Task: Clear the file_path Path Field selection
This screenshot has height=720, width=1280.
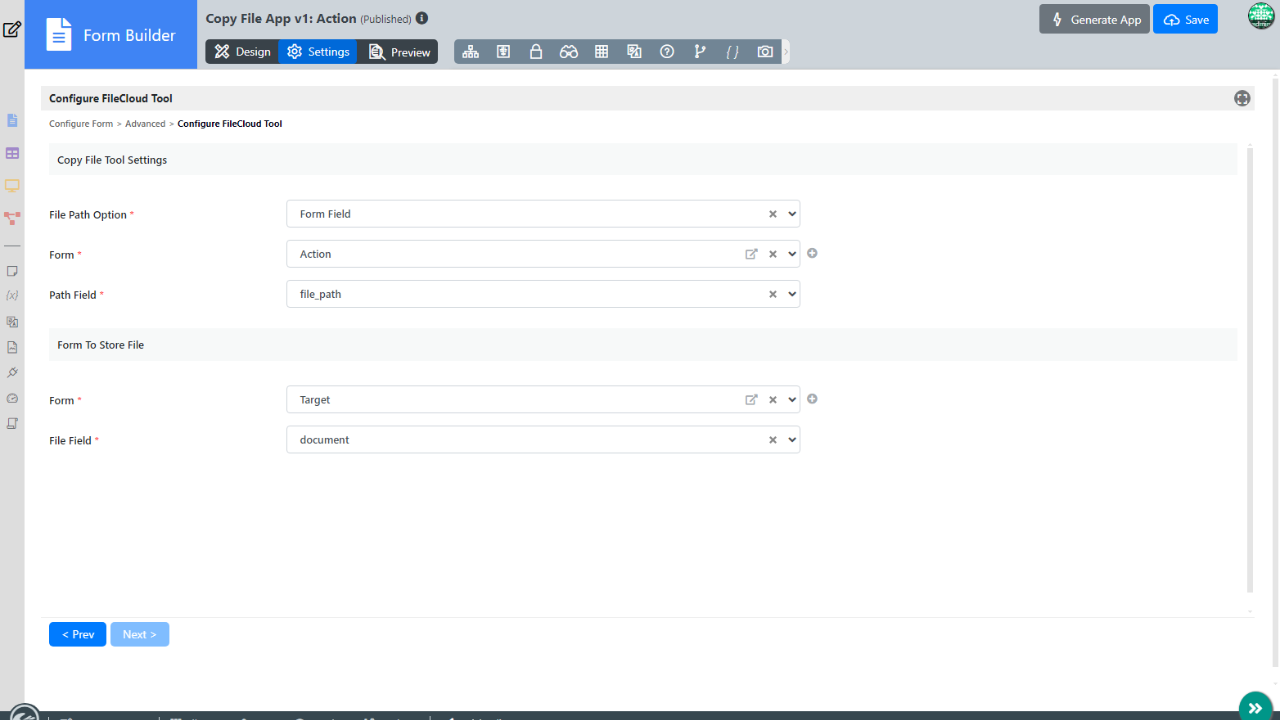Action: (773, 294)
